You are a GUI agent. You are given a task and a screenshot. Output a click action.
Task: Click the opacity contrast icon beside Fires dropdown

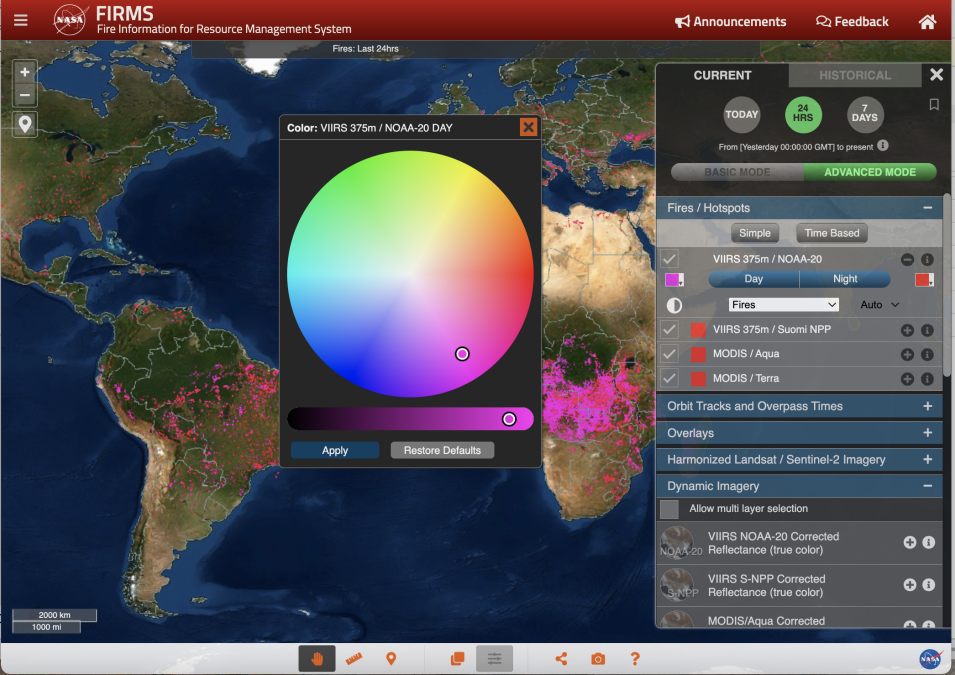674,305
